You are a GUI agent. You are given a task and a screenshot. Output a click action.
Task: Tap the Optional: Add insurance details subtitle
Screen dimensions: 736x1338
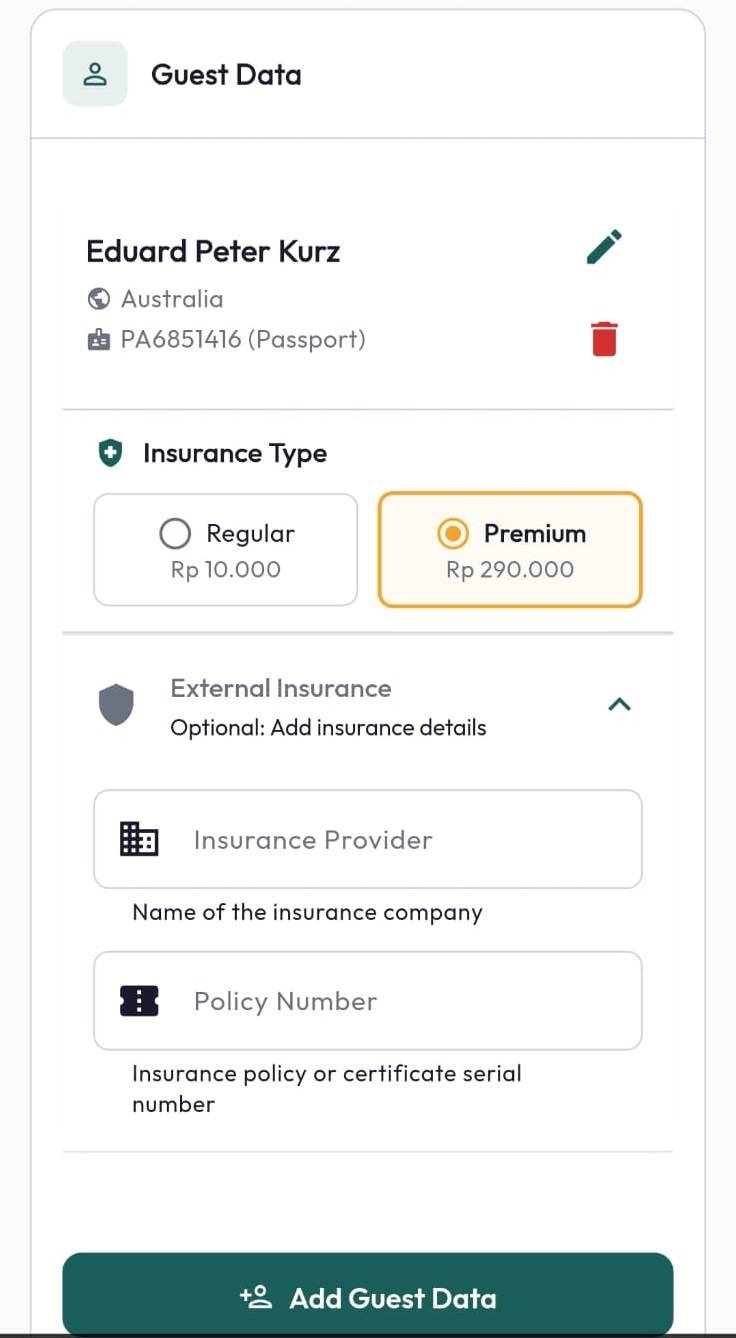[328, 728]
